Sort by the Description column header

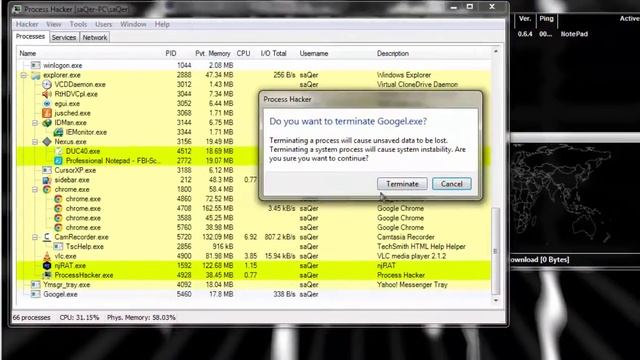point(393,53)
